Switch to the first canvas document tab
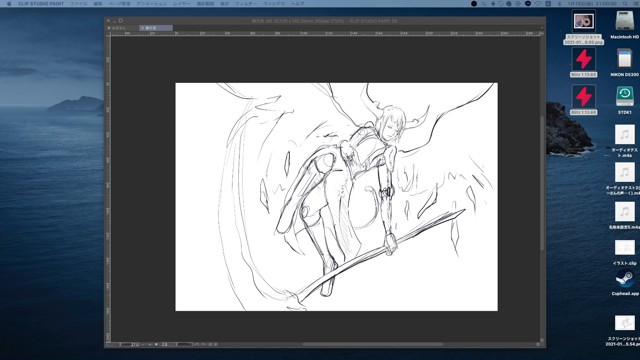 click(122, 28)
